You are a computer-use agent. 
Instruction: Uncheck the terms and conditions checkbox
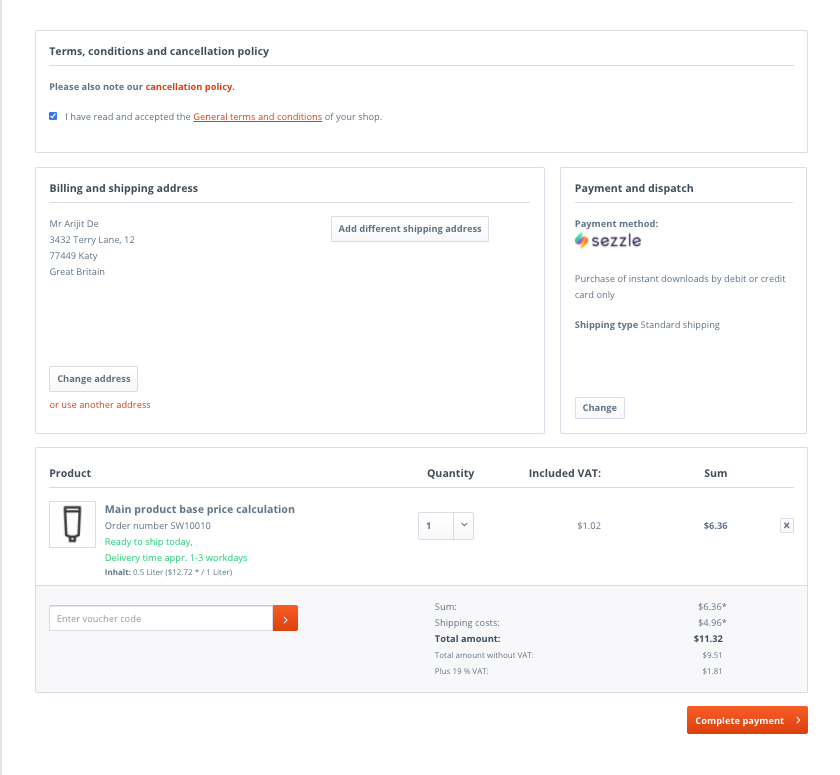(x=53, y=116)
